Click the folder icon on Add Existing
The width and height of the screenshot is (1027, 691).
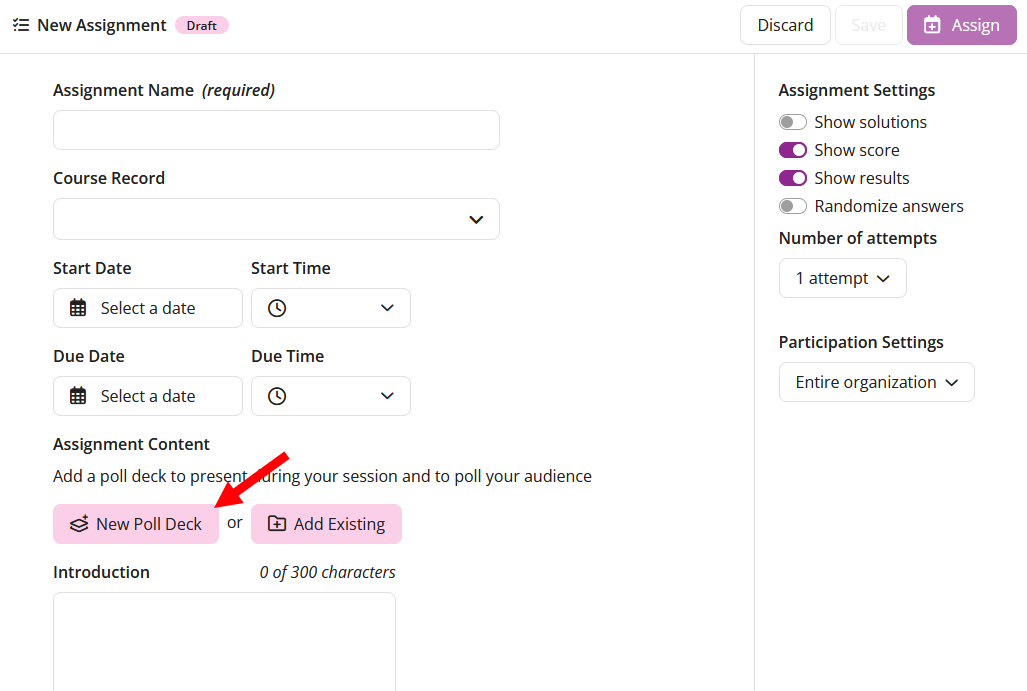coord(273,523)
